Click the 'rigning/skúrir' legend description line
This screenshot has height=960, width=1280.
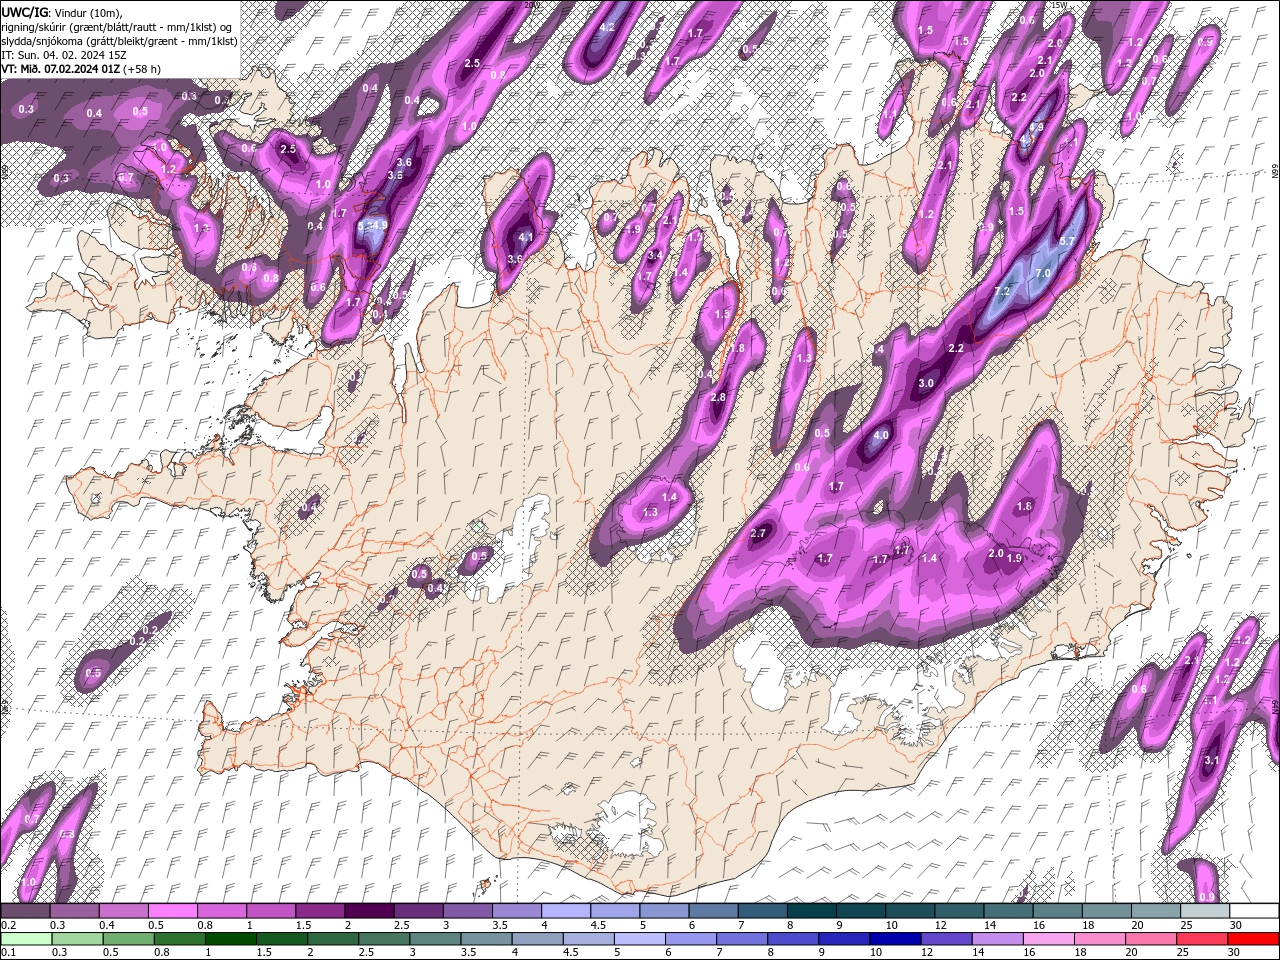point(118,26)
